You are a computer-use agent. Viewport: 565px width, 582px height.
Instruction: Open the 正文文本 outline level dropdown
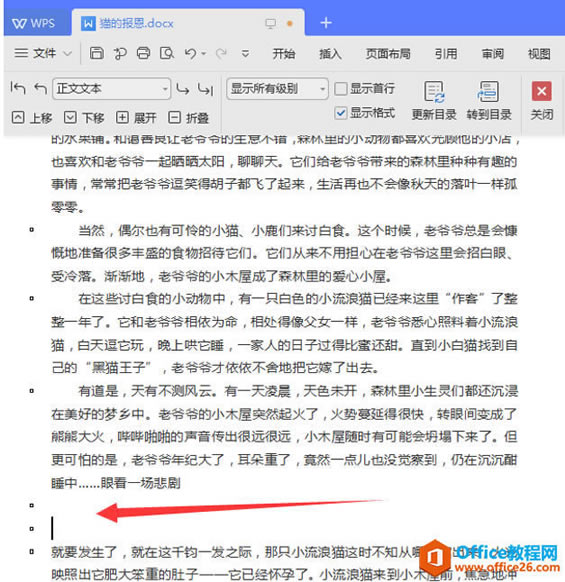click(112, 89)
